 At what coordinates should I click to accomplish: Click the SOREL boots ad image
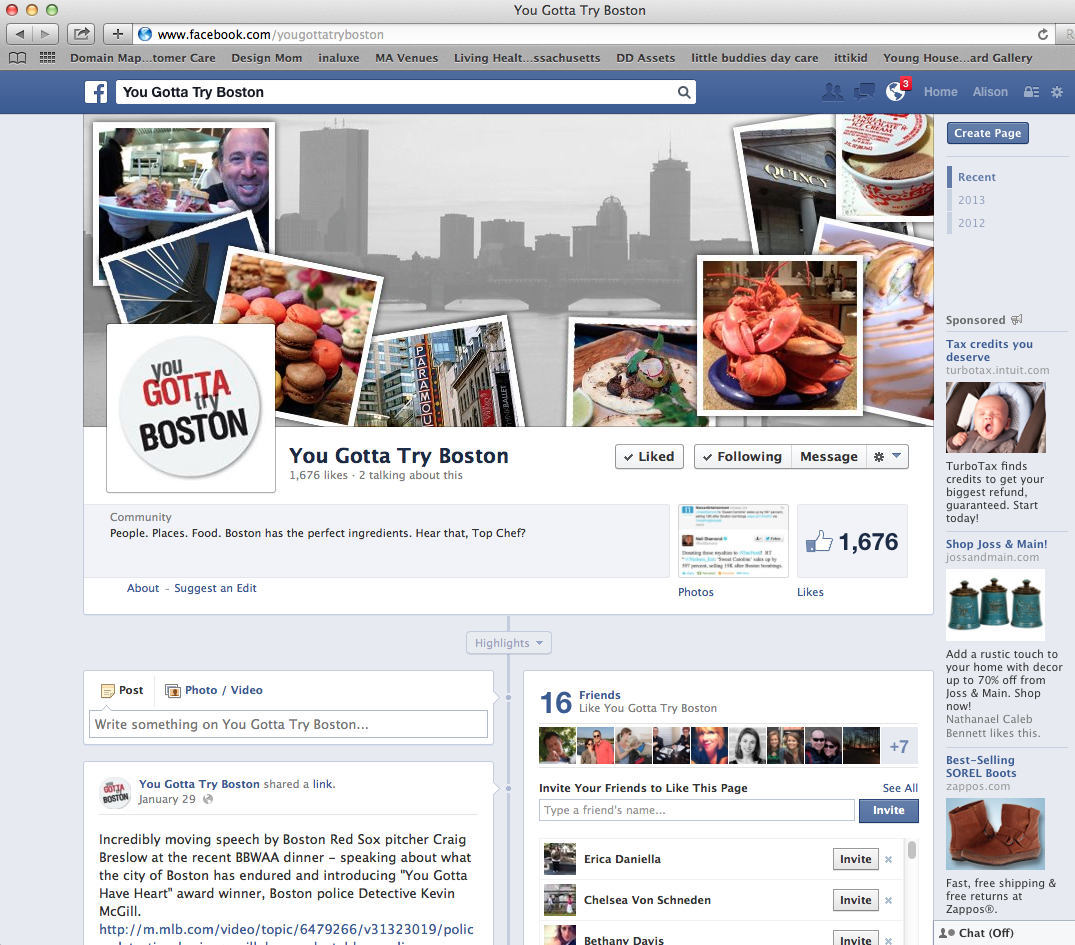point(995,834)
